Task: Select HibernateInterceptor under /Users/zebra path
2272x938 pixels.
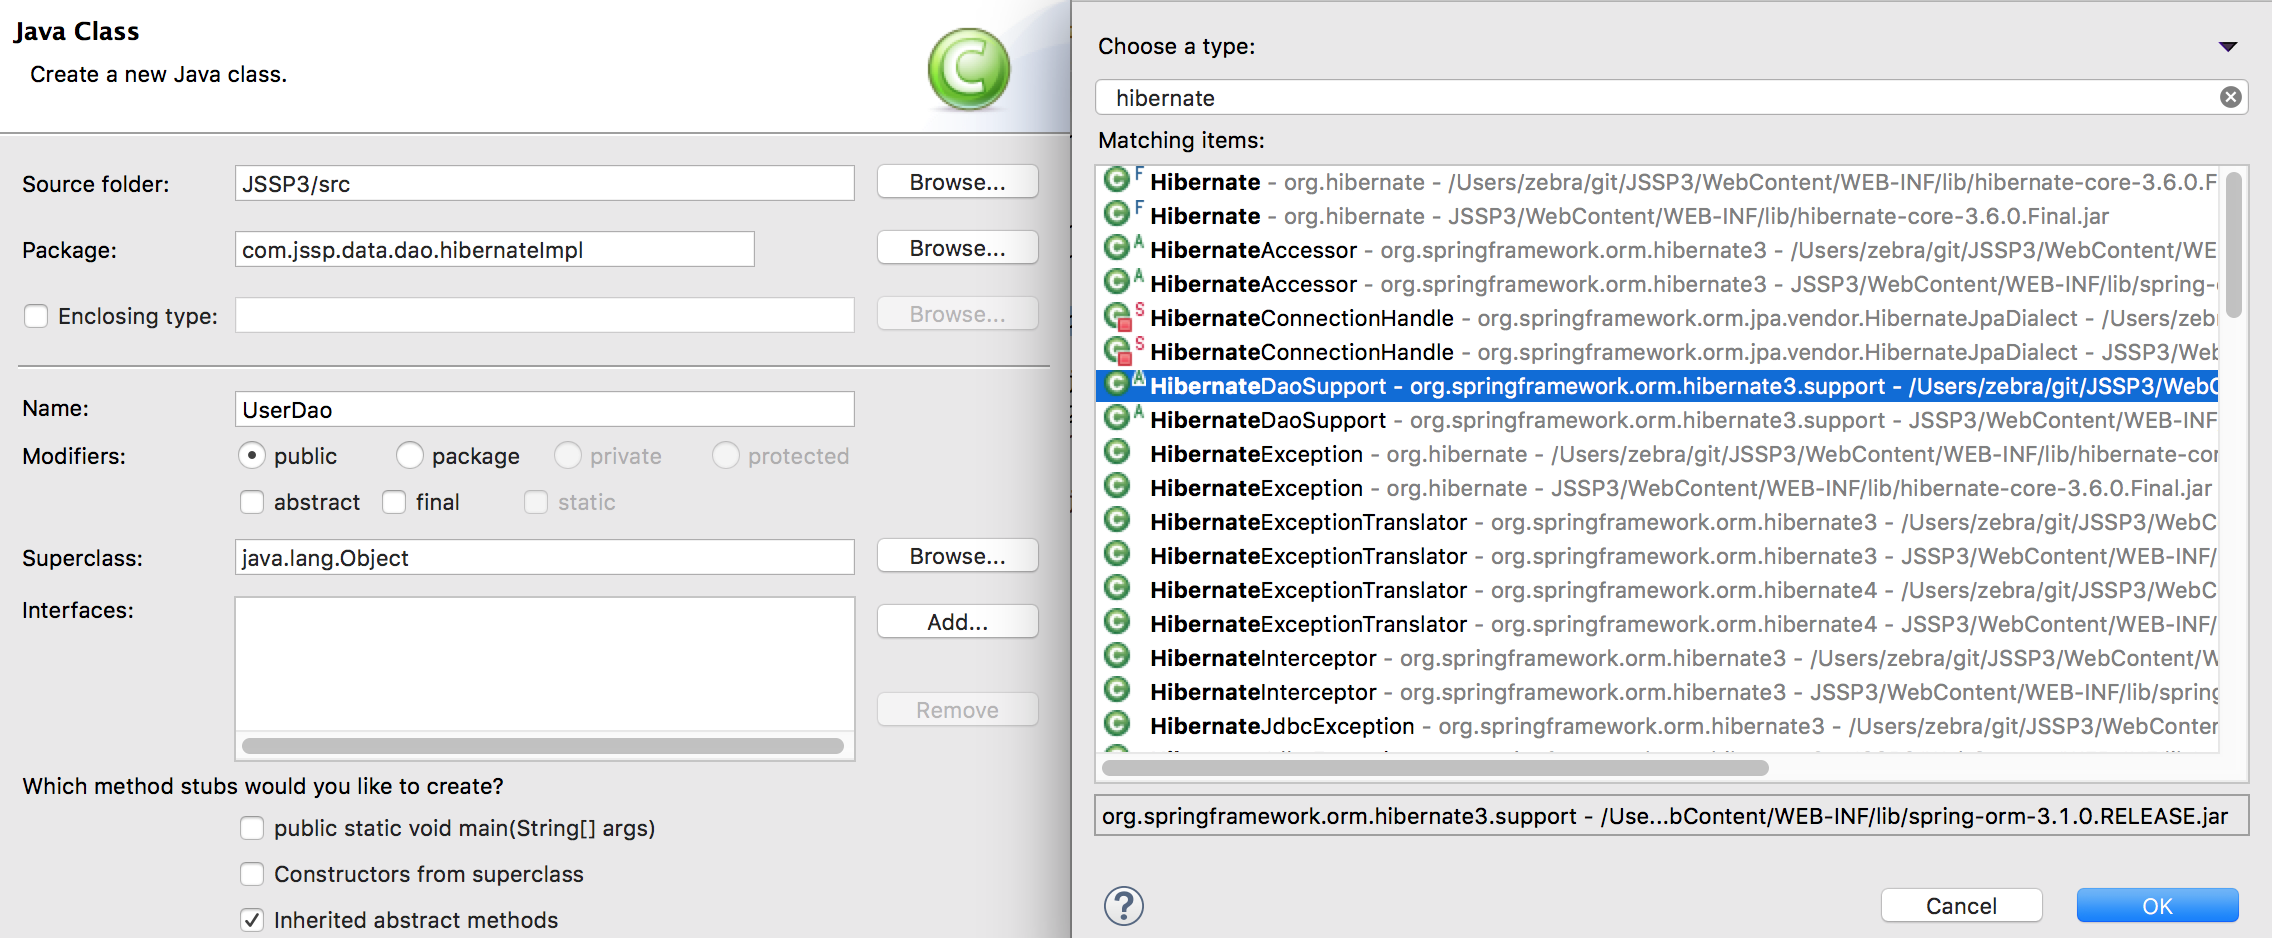Action: click(1657, 658)
